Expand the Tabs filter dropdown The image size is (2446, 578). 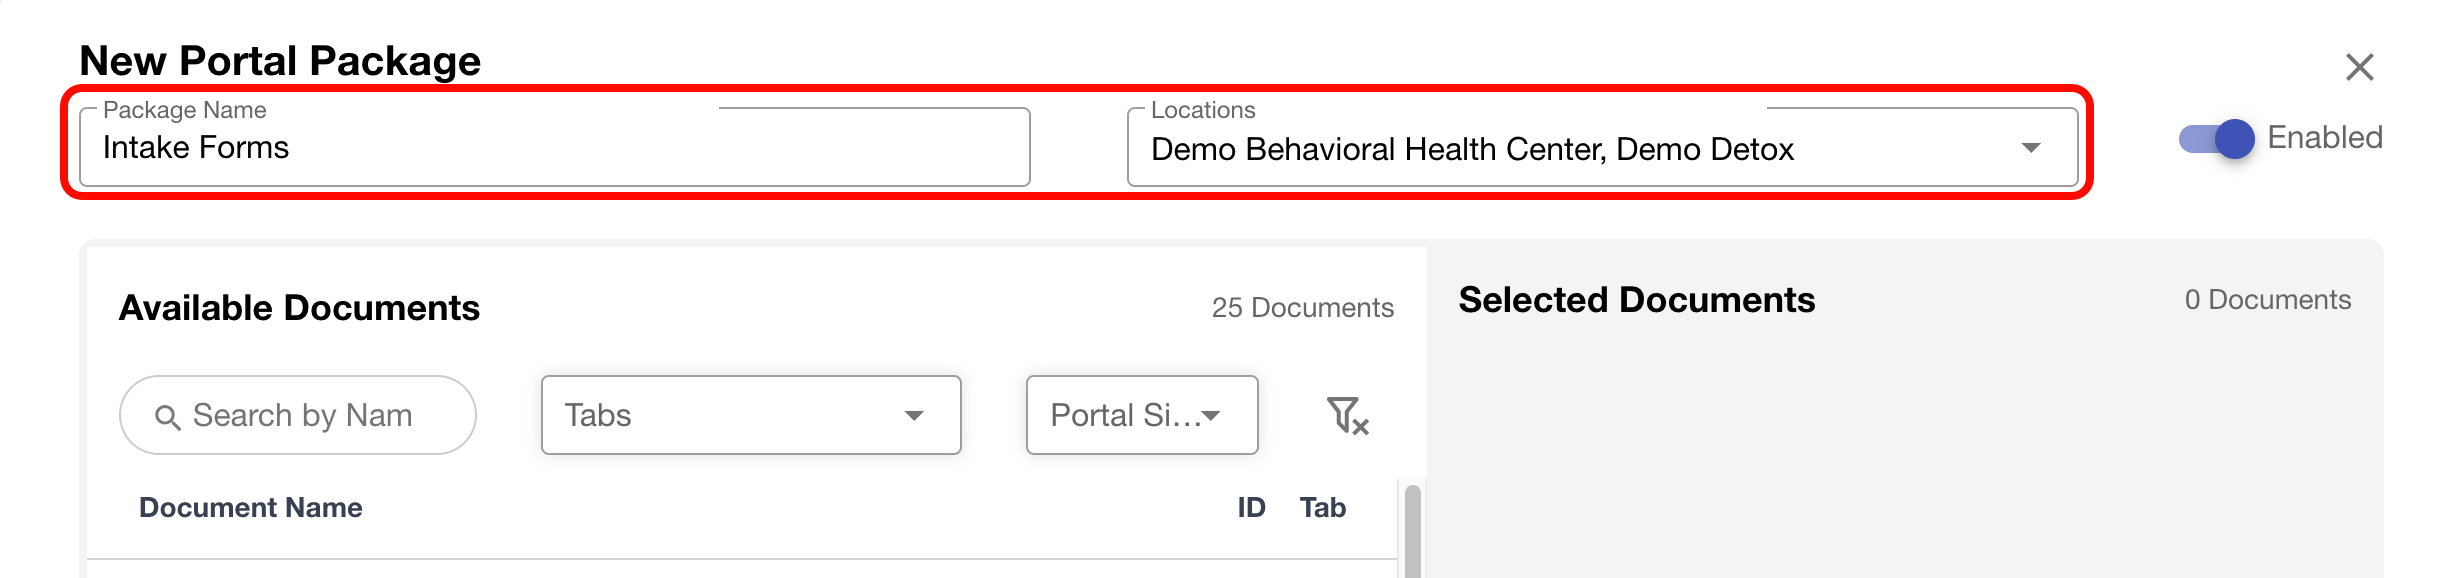pos(750,415)
